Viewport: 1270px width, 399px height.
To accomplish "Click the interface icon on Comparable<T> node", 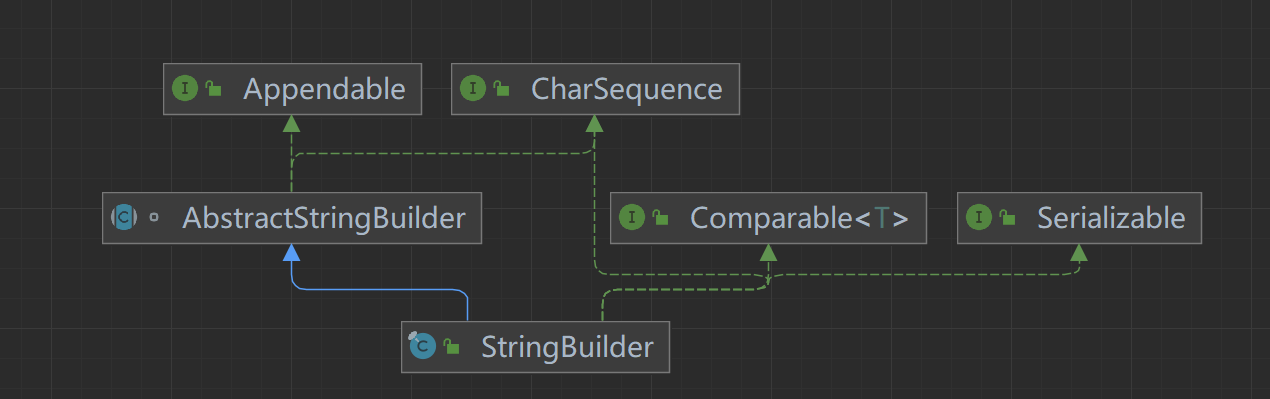I will tap(632, 217).
